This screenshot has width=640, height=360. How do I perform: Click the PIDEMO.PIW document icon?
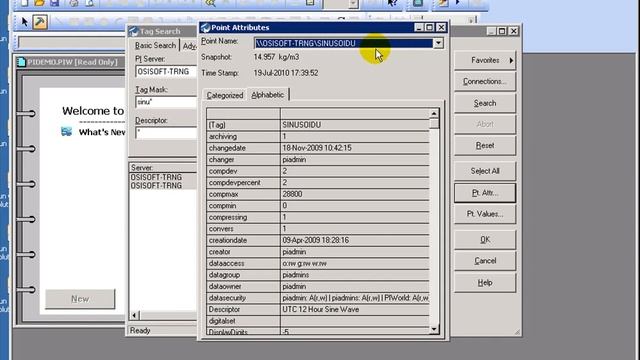coord(21,62)
